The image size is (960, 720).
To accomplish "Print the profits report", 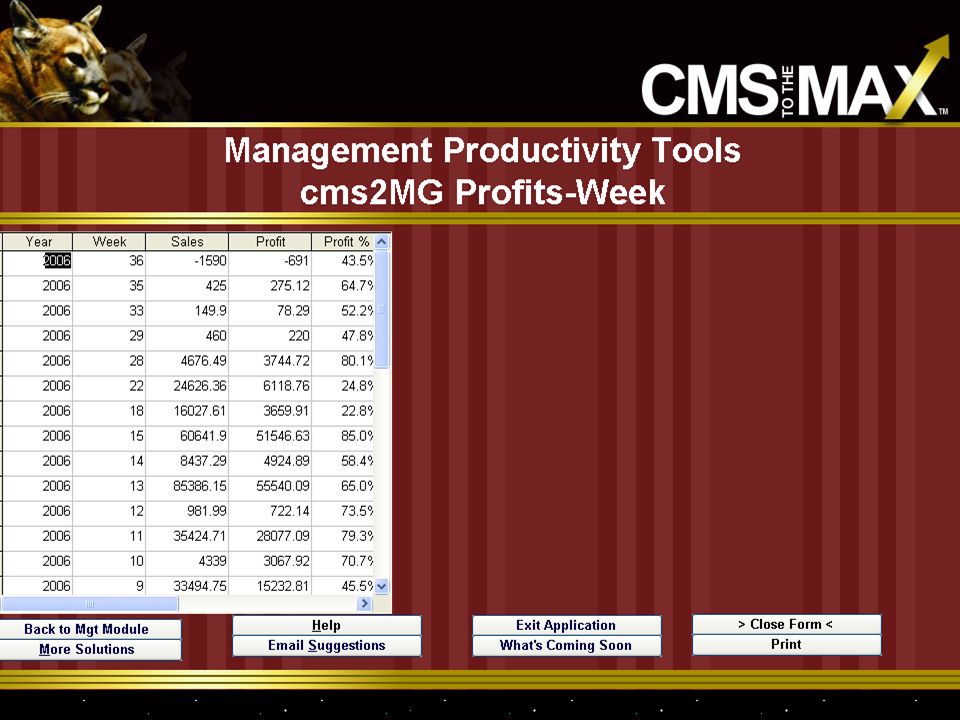I will pos(787,644).
